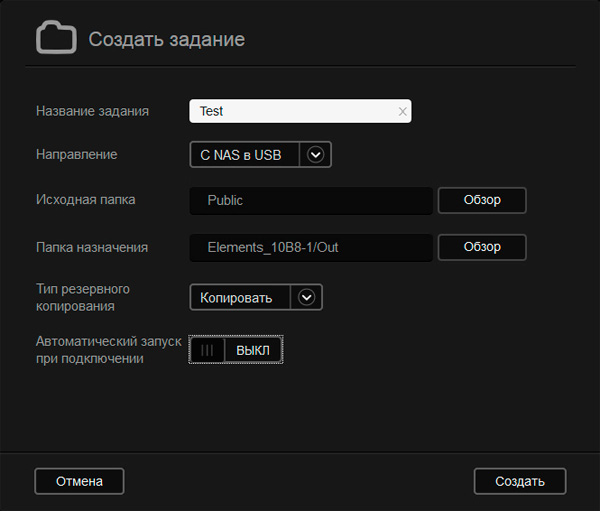This screenshot has height=511, width=600.
Task: Click the source folder field showing Public
Action: click(311, 200)
